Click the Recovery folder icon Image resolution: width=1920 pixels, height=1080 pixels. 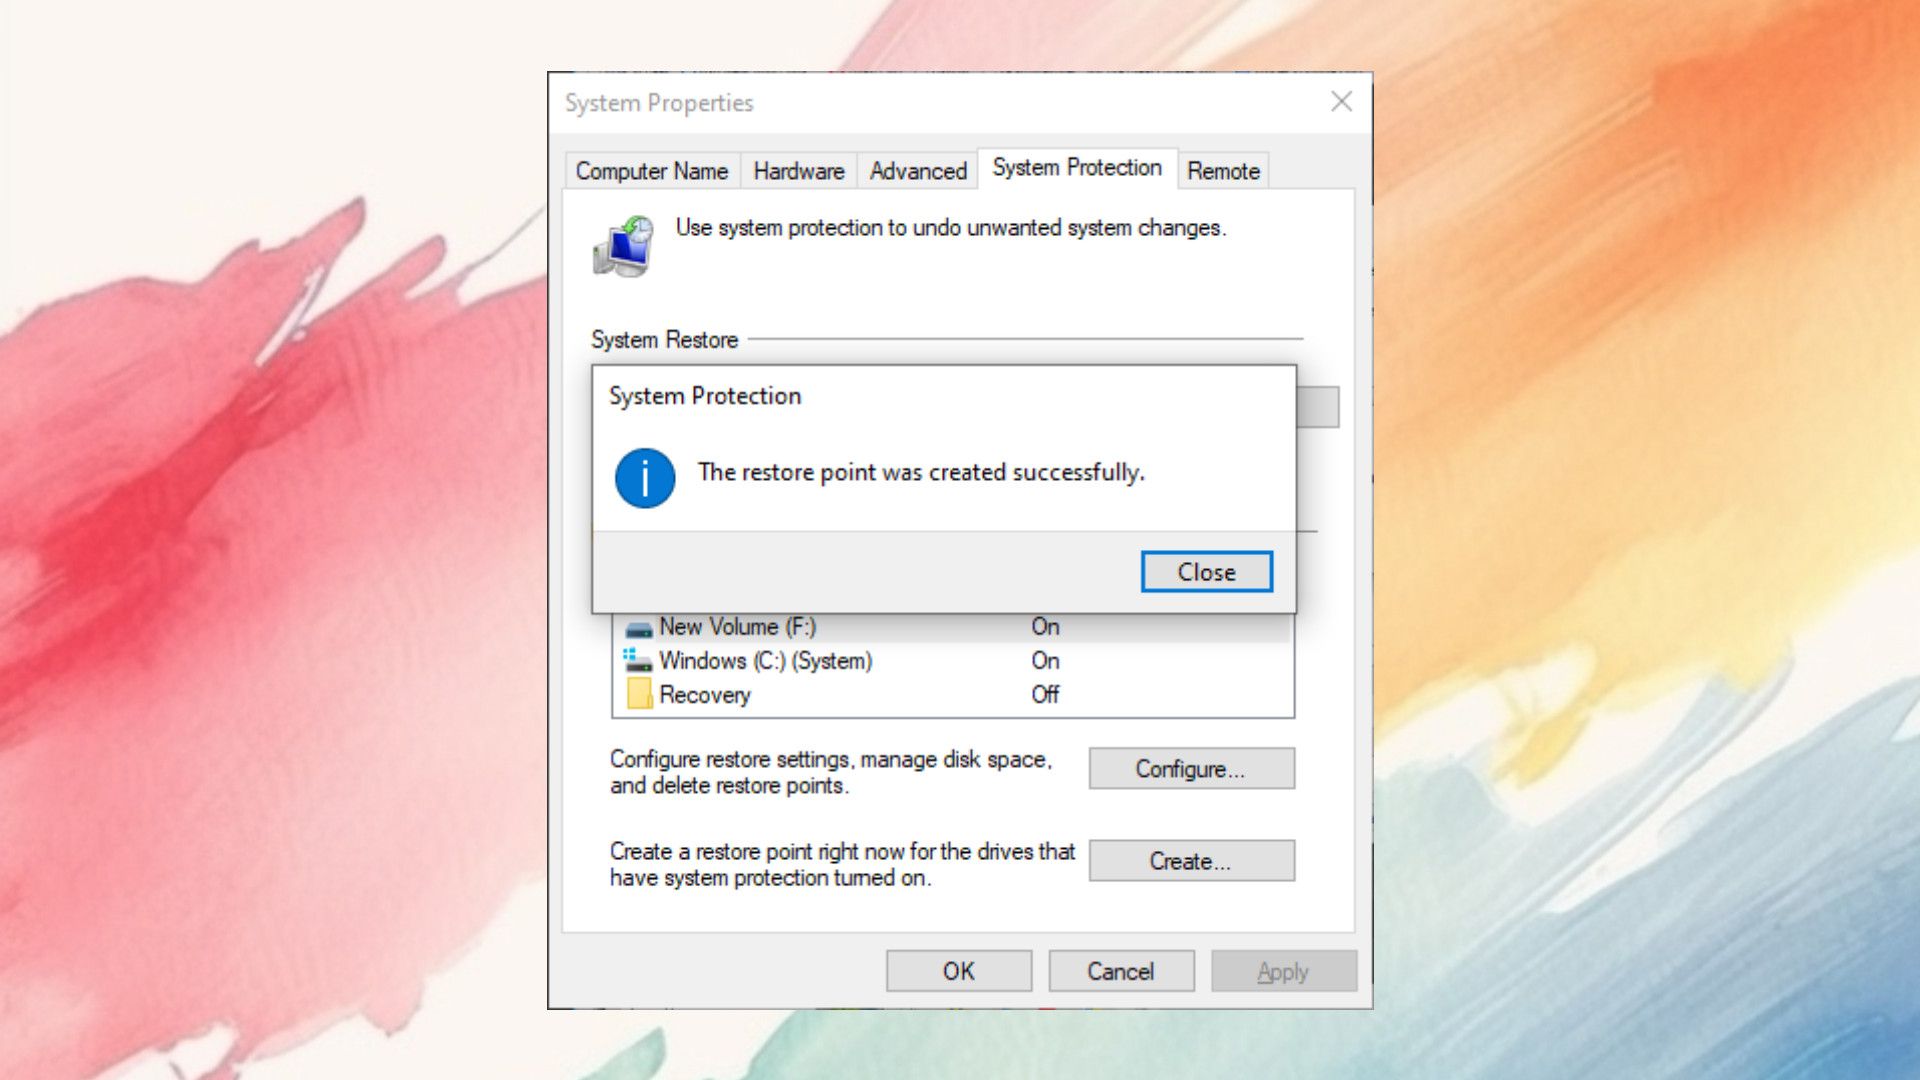(x=639, y=694)
